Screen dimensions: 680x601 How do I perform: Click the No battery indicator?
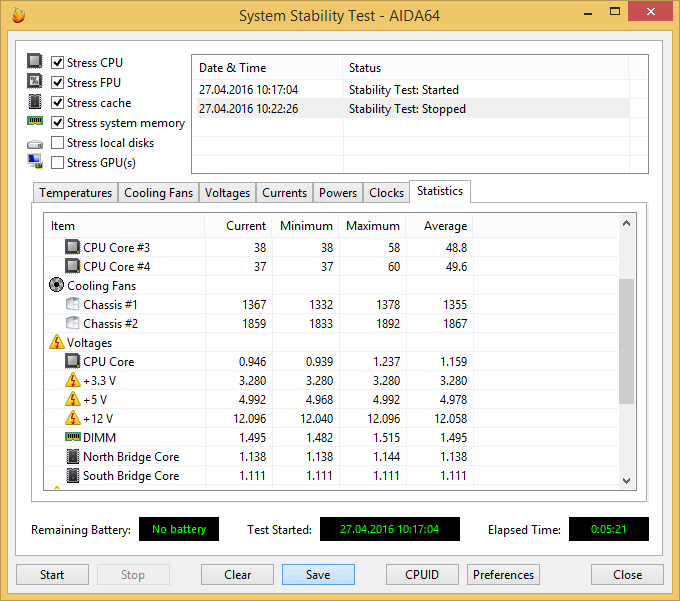(x=179, y=529)
